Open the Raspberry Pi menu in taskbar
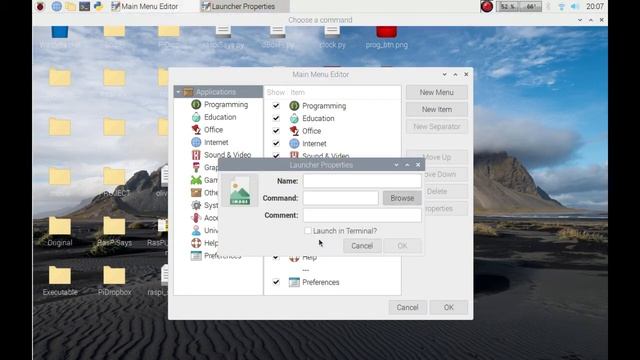640x360 pixels. click(x=40, y=6)
